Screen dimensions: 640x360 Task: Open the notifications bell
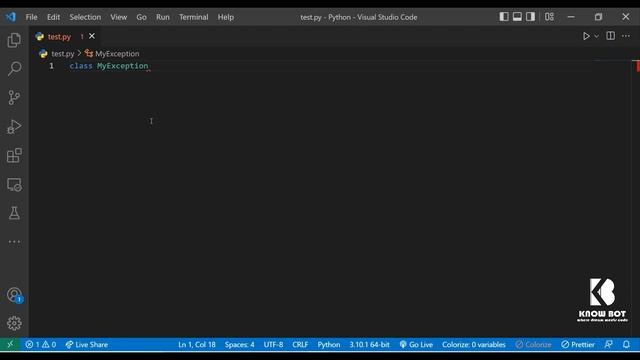tap(626, 344)
